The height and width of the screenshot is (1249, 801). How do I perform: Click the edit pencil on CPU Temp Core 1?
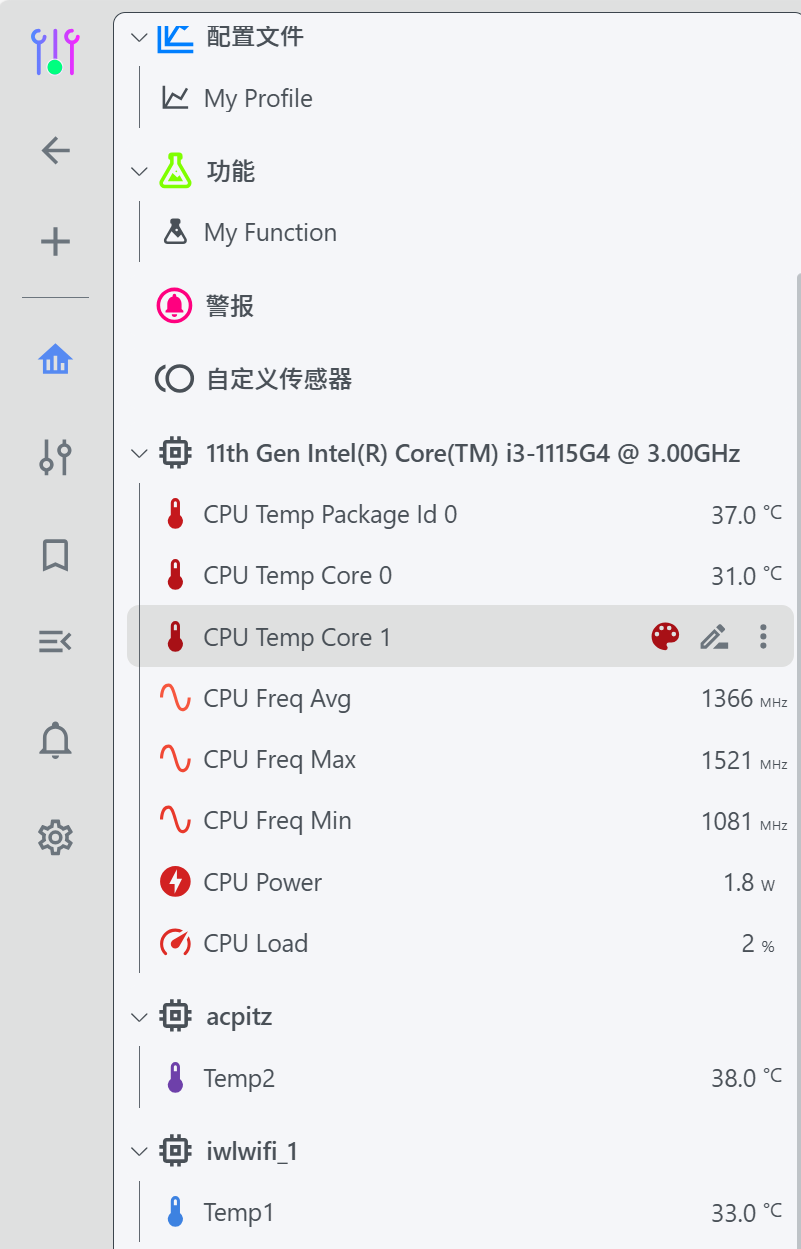[x=713, y=636]
